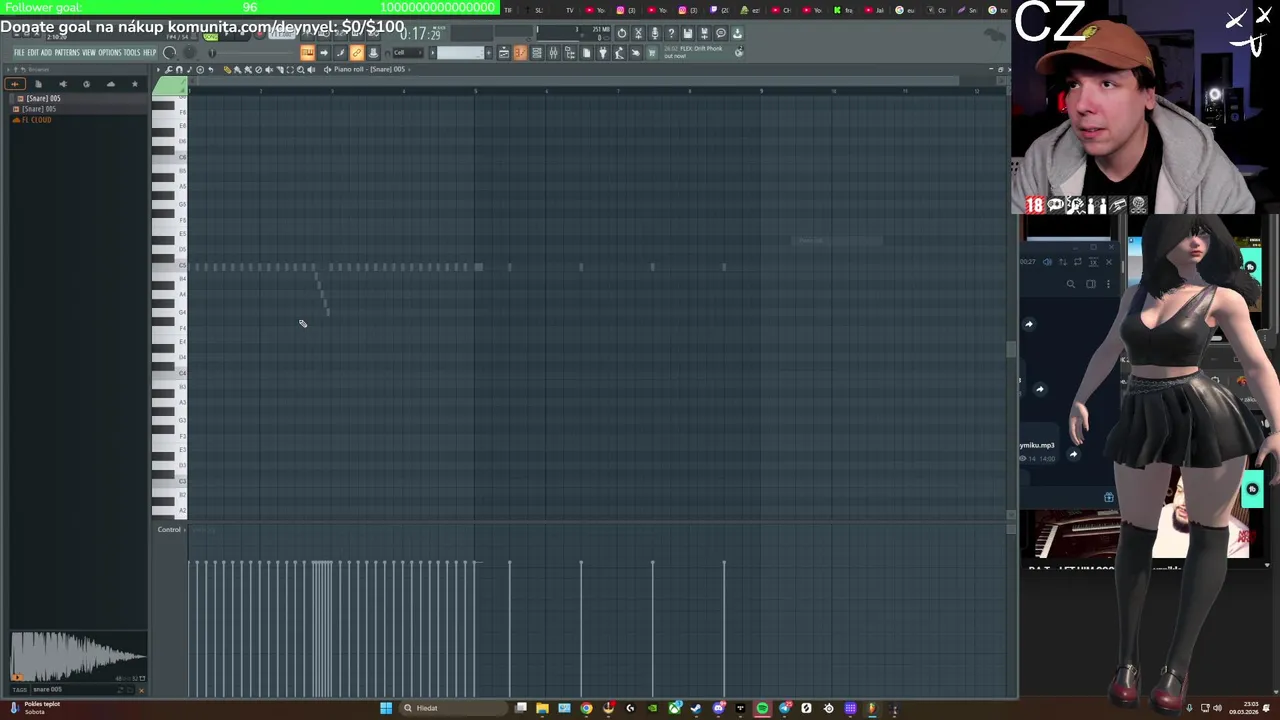Toggle the highlighted link chain icon
Screen dimensions: 1280x720
(x=357, y=52)
